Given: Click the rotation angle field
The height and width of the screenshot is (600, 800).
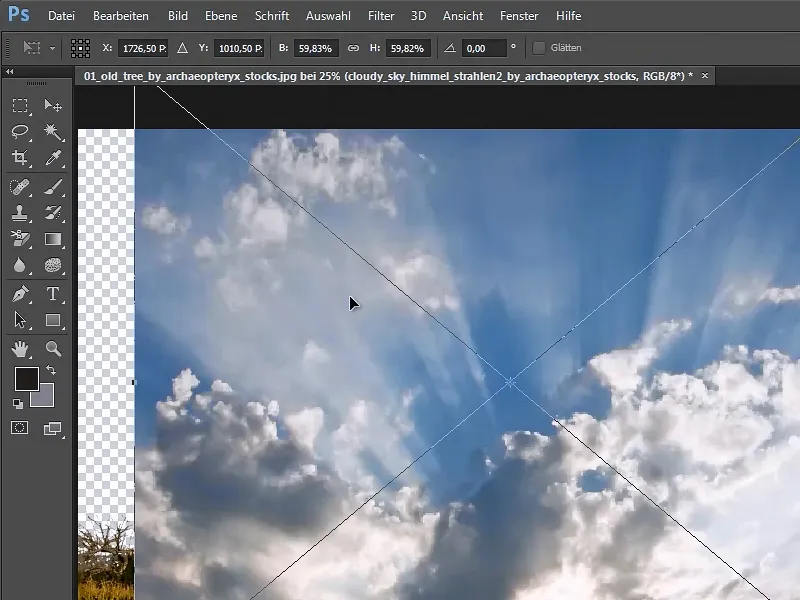Looking at the screenshot, I should 484,48.
